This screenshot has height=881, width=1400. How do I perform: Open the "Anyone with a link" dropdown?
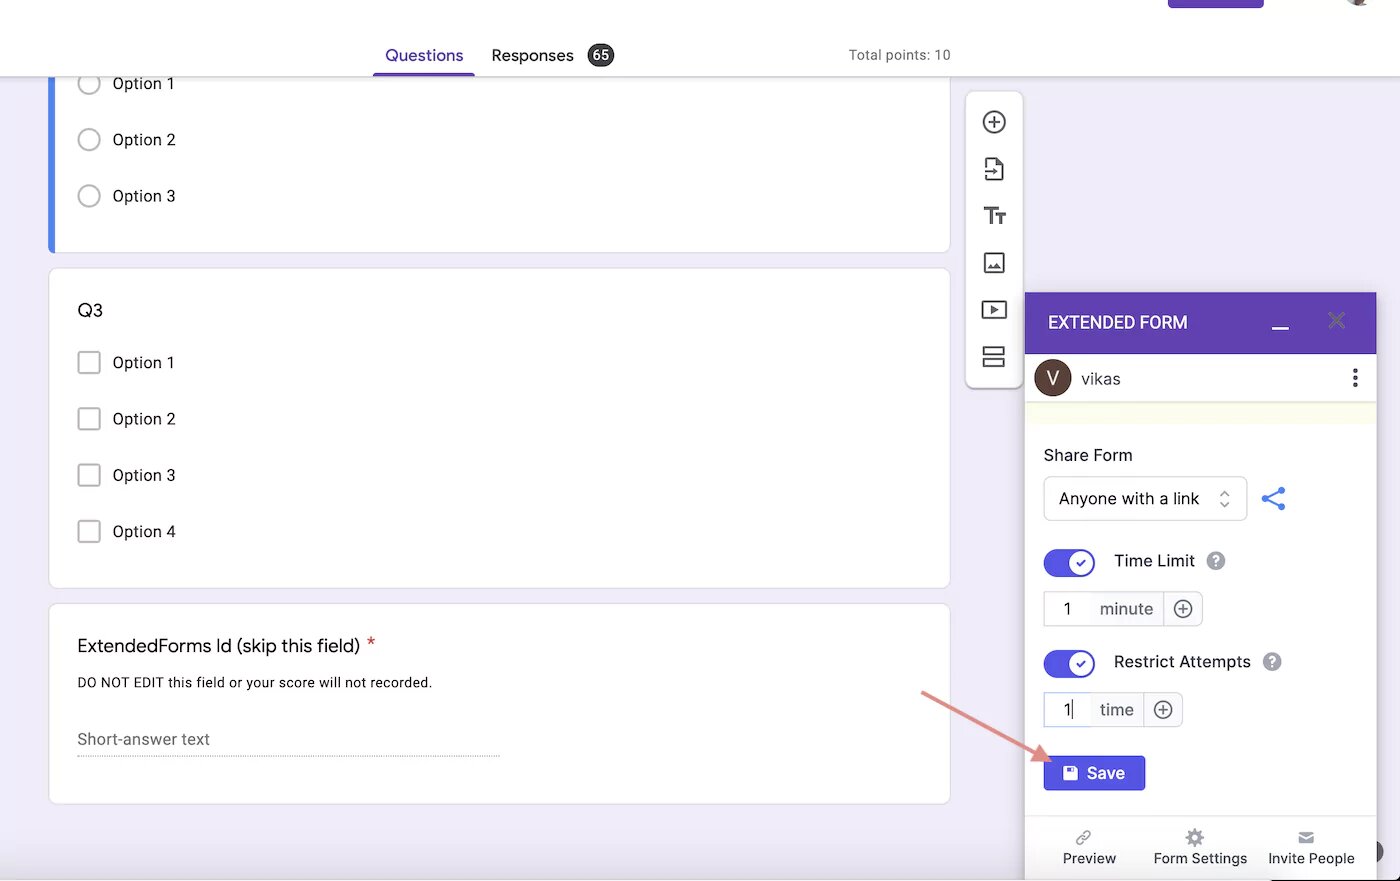1144,498
